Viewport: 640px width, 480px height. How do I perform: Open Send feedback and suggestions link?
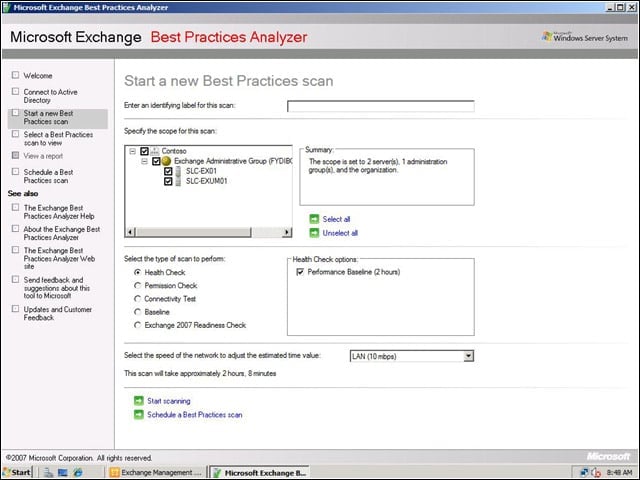pyautogui.click(x=56, y=288)
